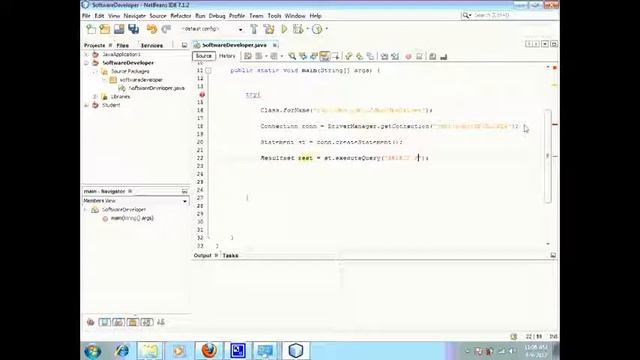
Task: Open the media player taskbar icon
Action: [x=179, y=351]
